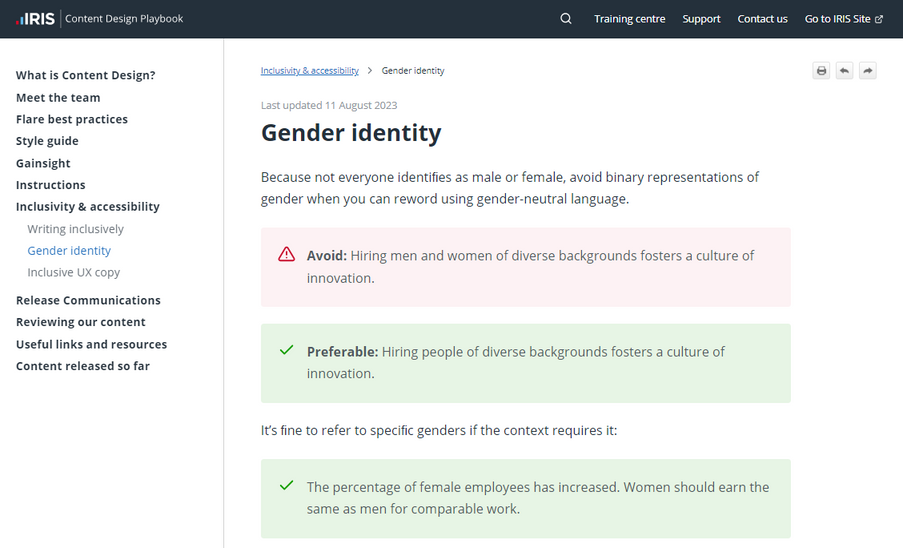Expand the Style guide sidebar section
The height and width of the screenshot is (548, 903).
47,141
